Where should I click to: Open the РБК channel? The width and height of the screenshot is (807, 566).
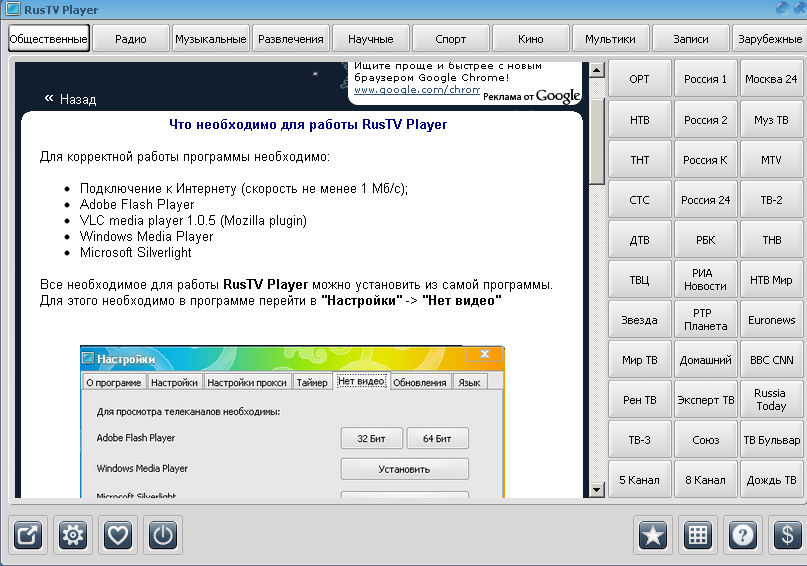tap(706, 240)
